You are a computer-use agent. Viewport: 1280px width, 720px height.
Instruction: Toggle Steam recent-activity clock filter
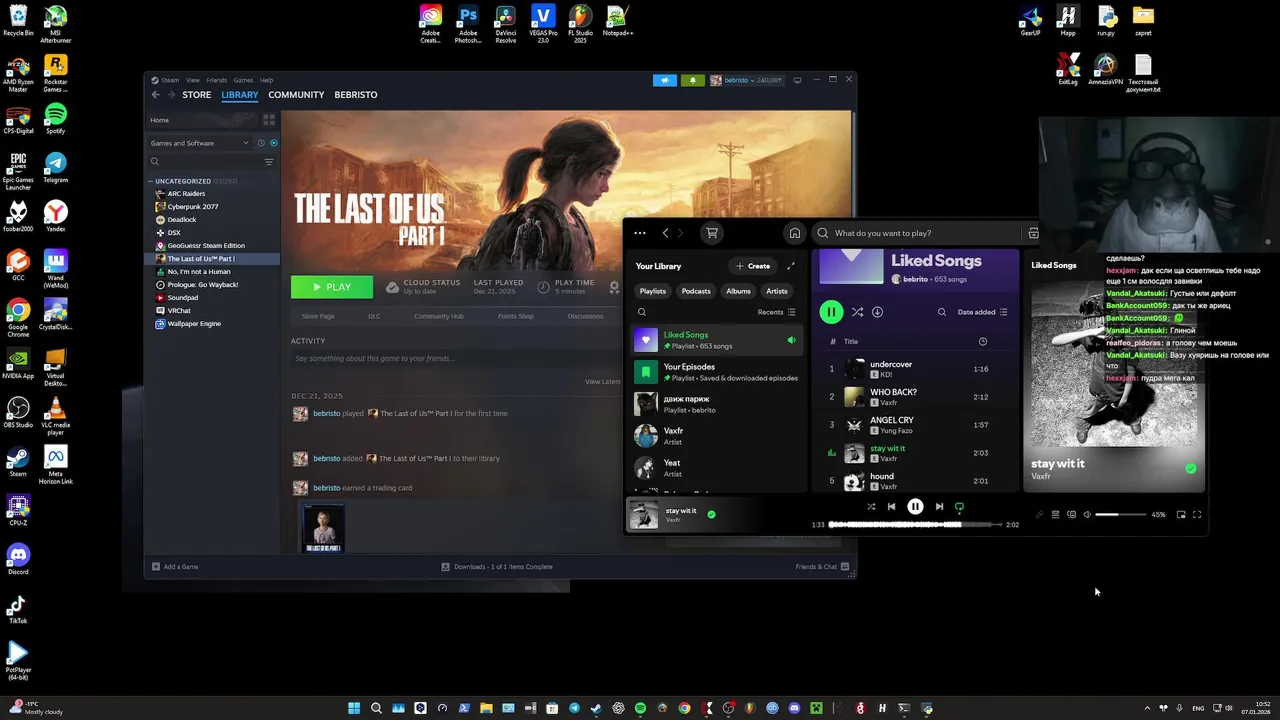click(x=261, y=143)
